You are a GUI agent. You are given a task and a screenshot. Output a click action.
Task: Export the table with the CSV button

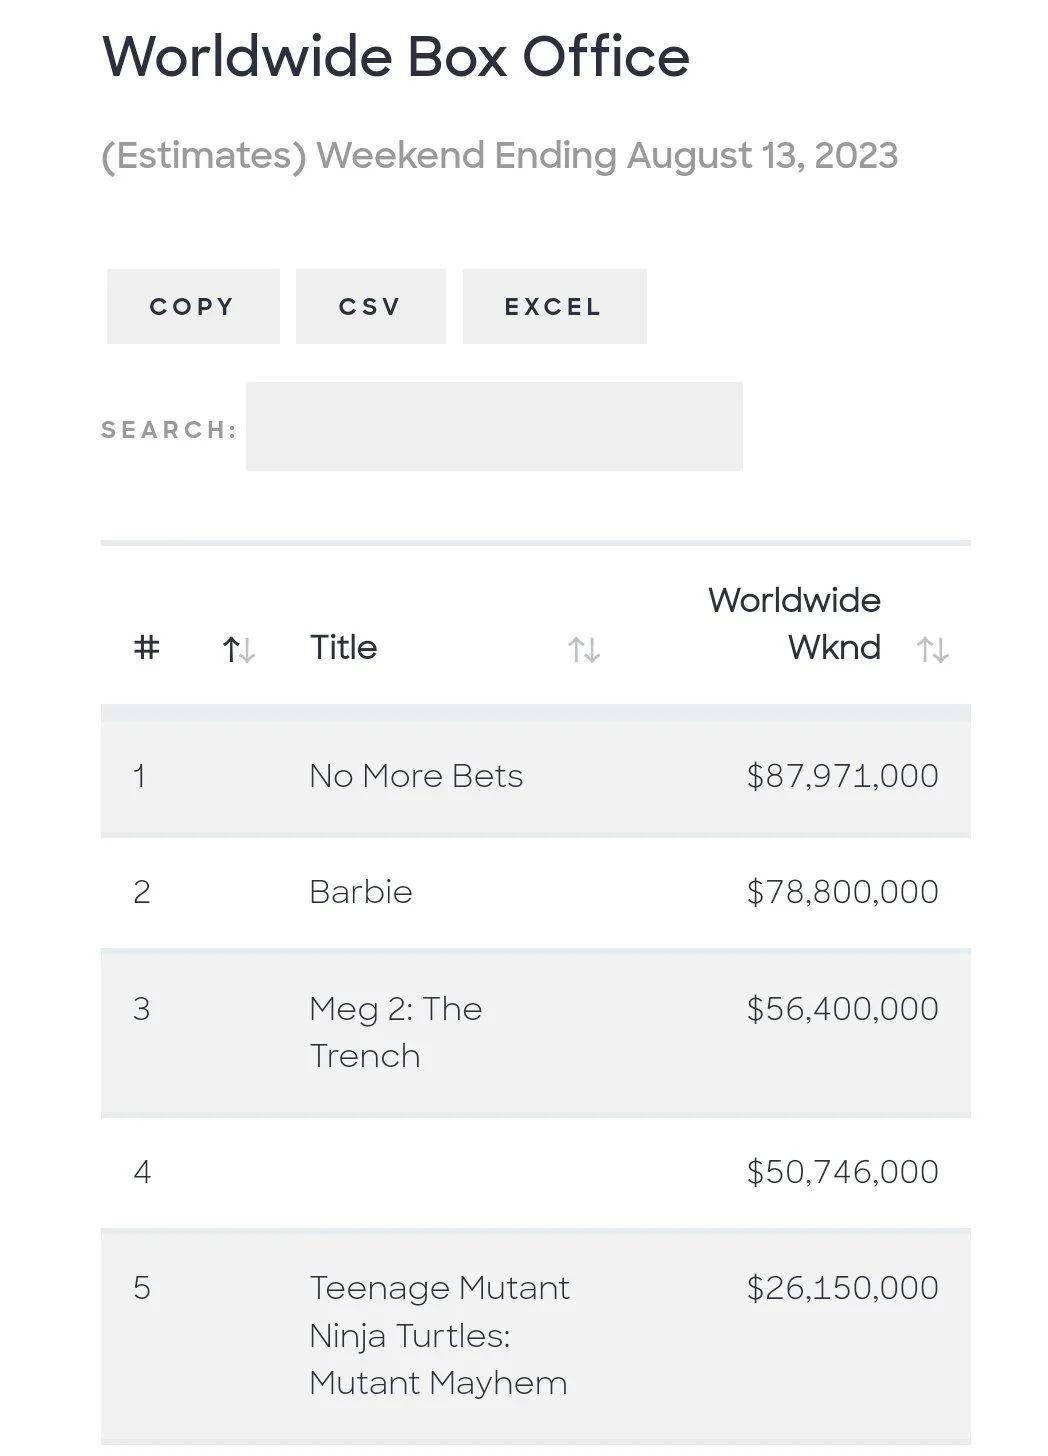click(x=370, y=307)
